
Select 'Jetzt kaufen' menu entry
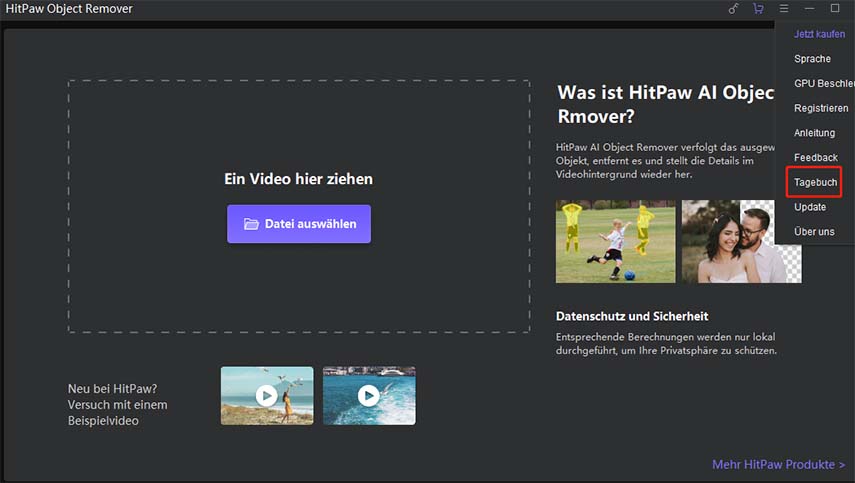pyautogui.click(x=819, y=34)
